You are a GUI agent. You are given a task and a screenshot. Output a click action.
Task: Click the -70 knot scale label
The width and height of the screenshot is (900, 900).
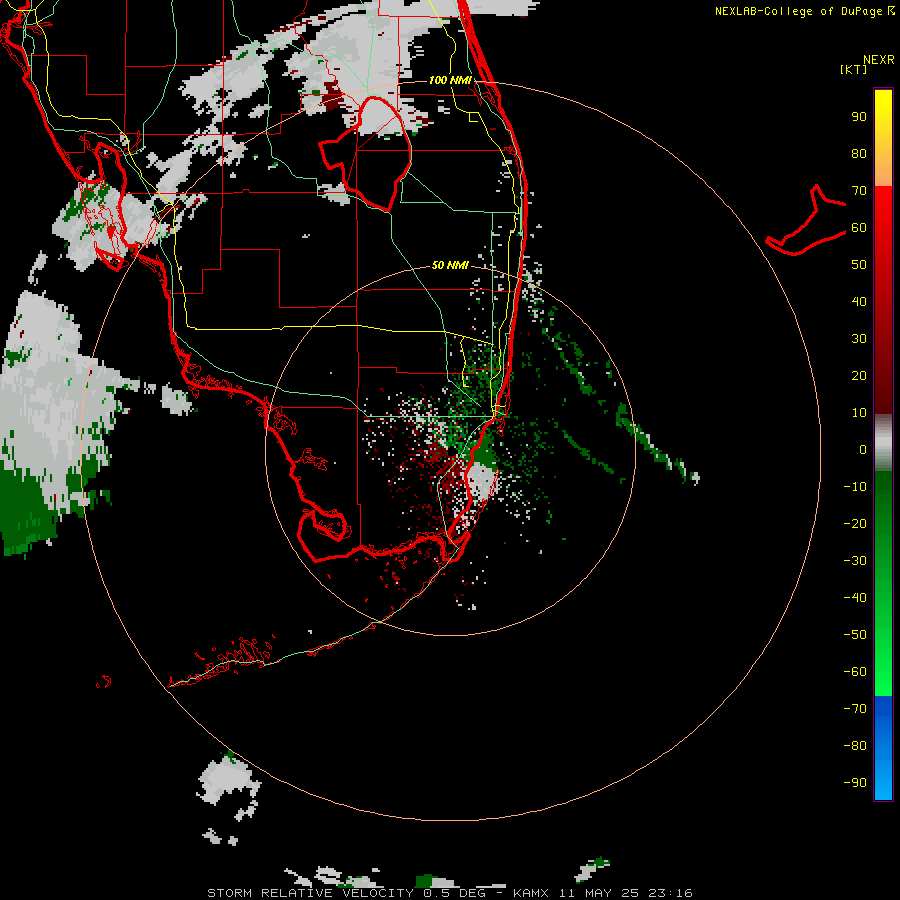pos(855,709)
